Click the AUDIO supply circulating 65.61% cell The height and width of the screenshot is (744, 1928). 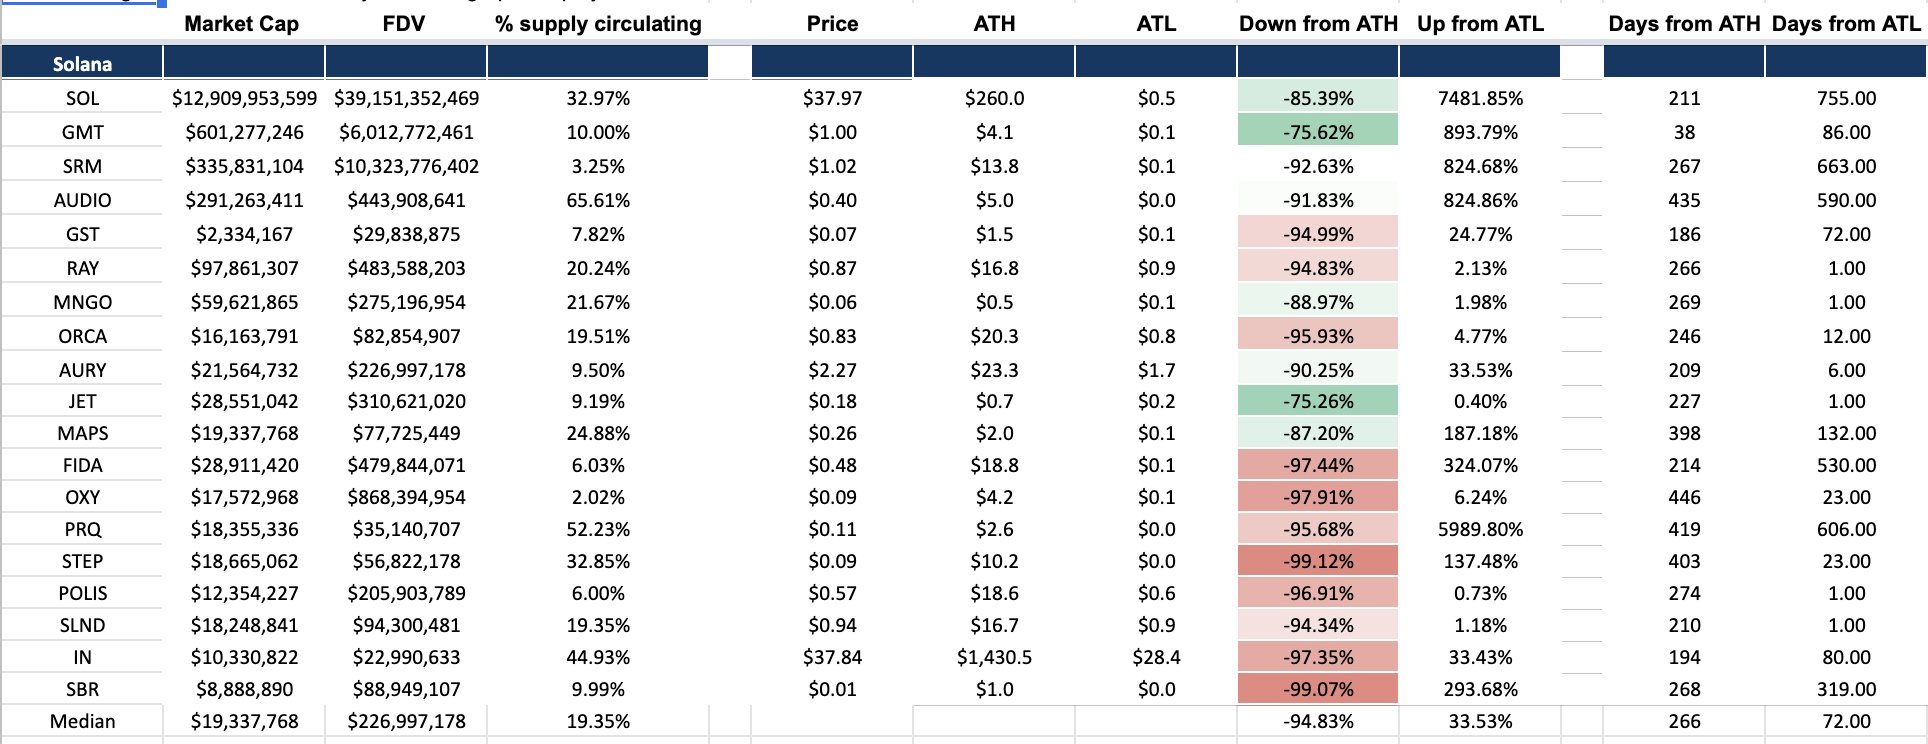tap(598, 200)
